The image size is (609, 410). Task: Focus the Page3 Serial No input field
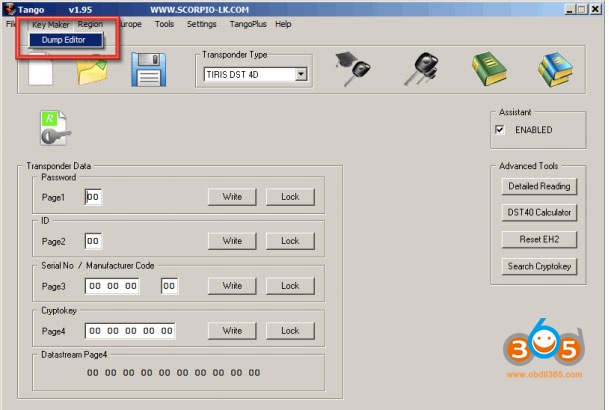(x=113, y=286)
